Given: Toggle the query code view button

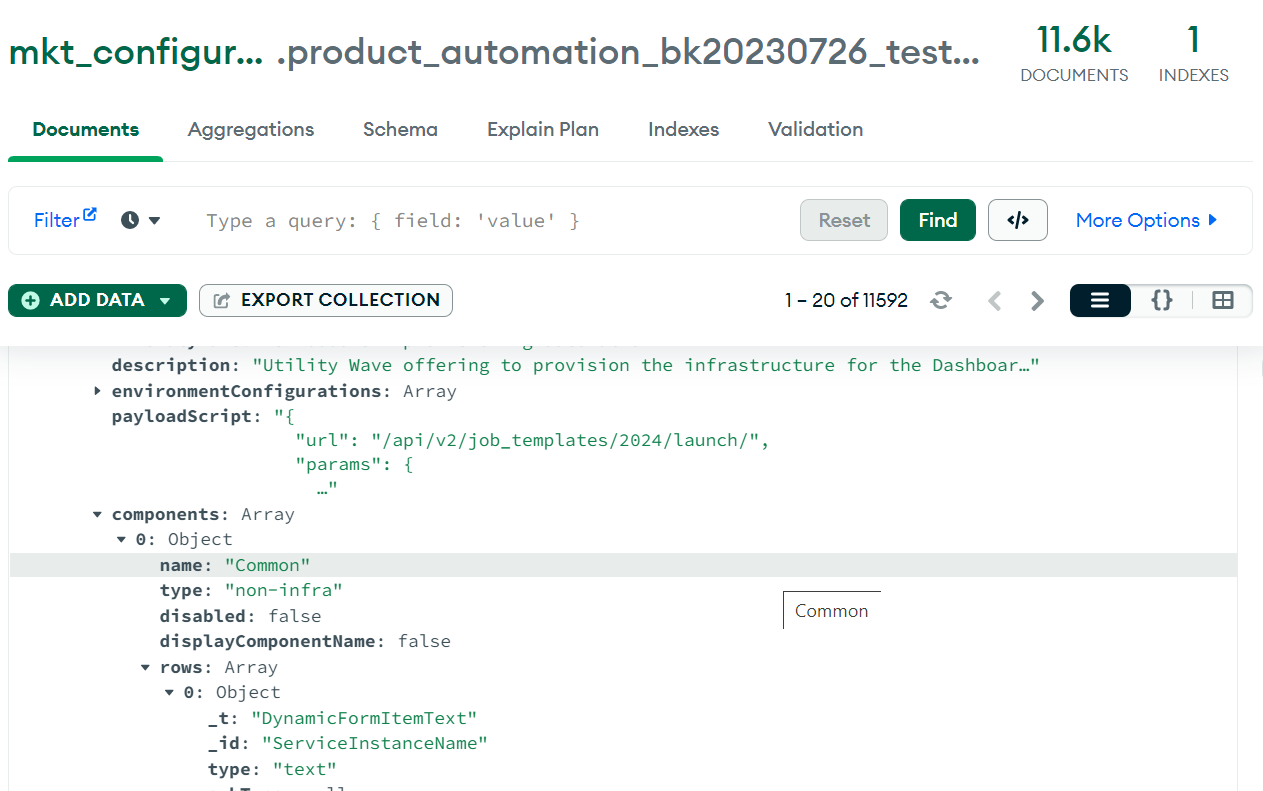Looking at the screenshot, I should coord(1017,220).
